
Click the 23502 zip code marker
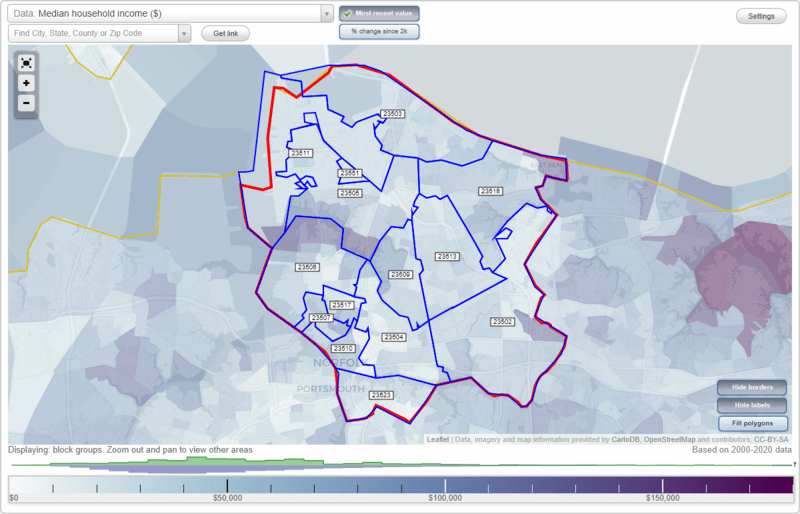(503, 322)
